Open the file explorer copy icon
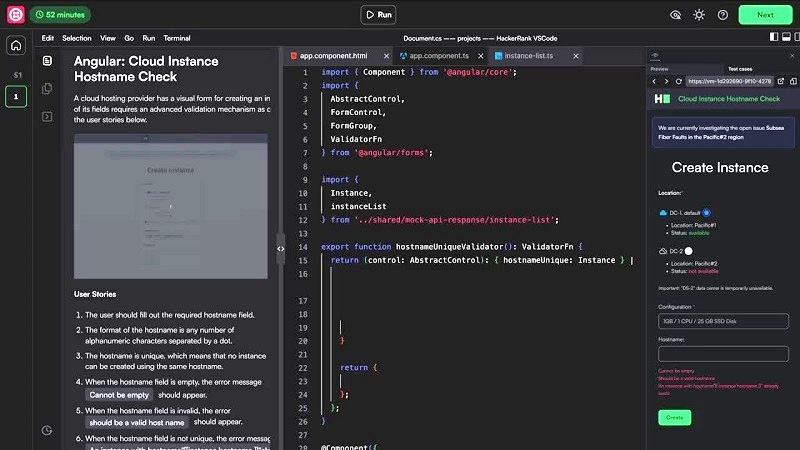The image size is (800, 450). (47, 89)
